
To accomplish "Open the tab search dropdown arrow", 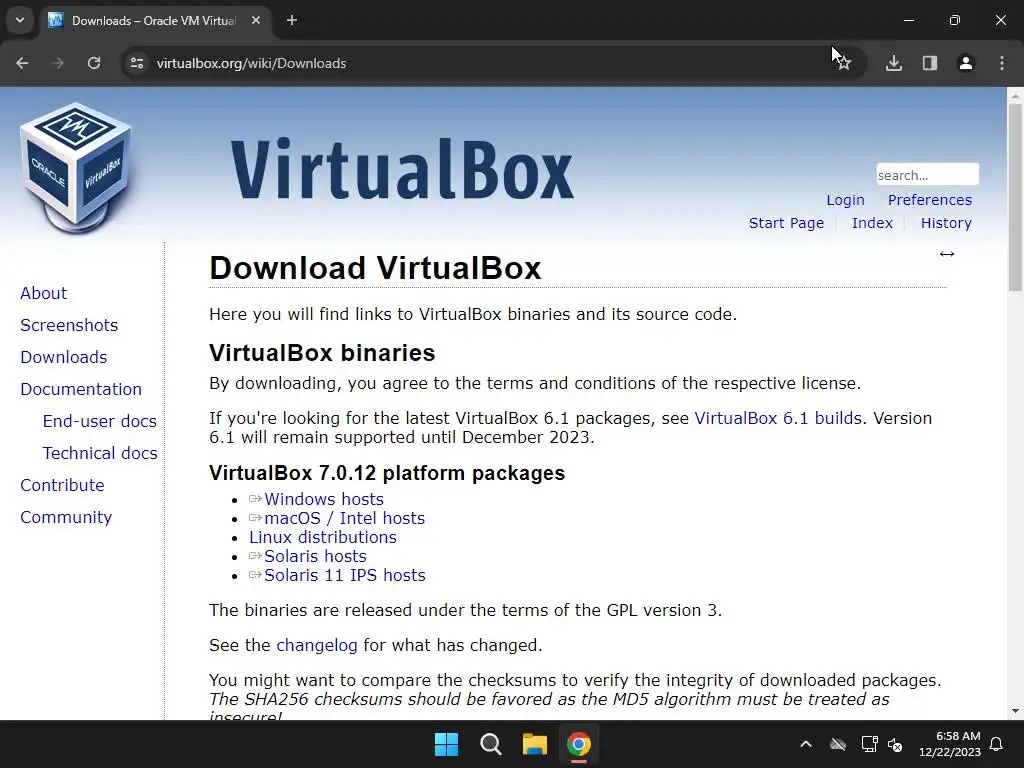I will click(x=20, y=20).
